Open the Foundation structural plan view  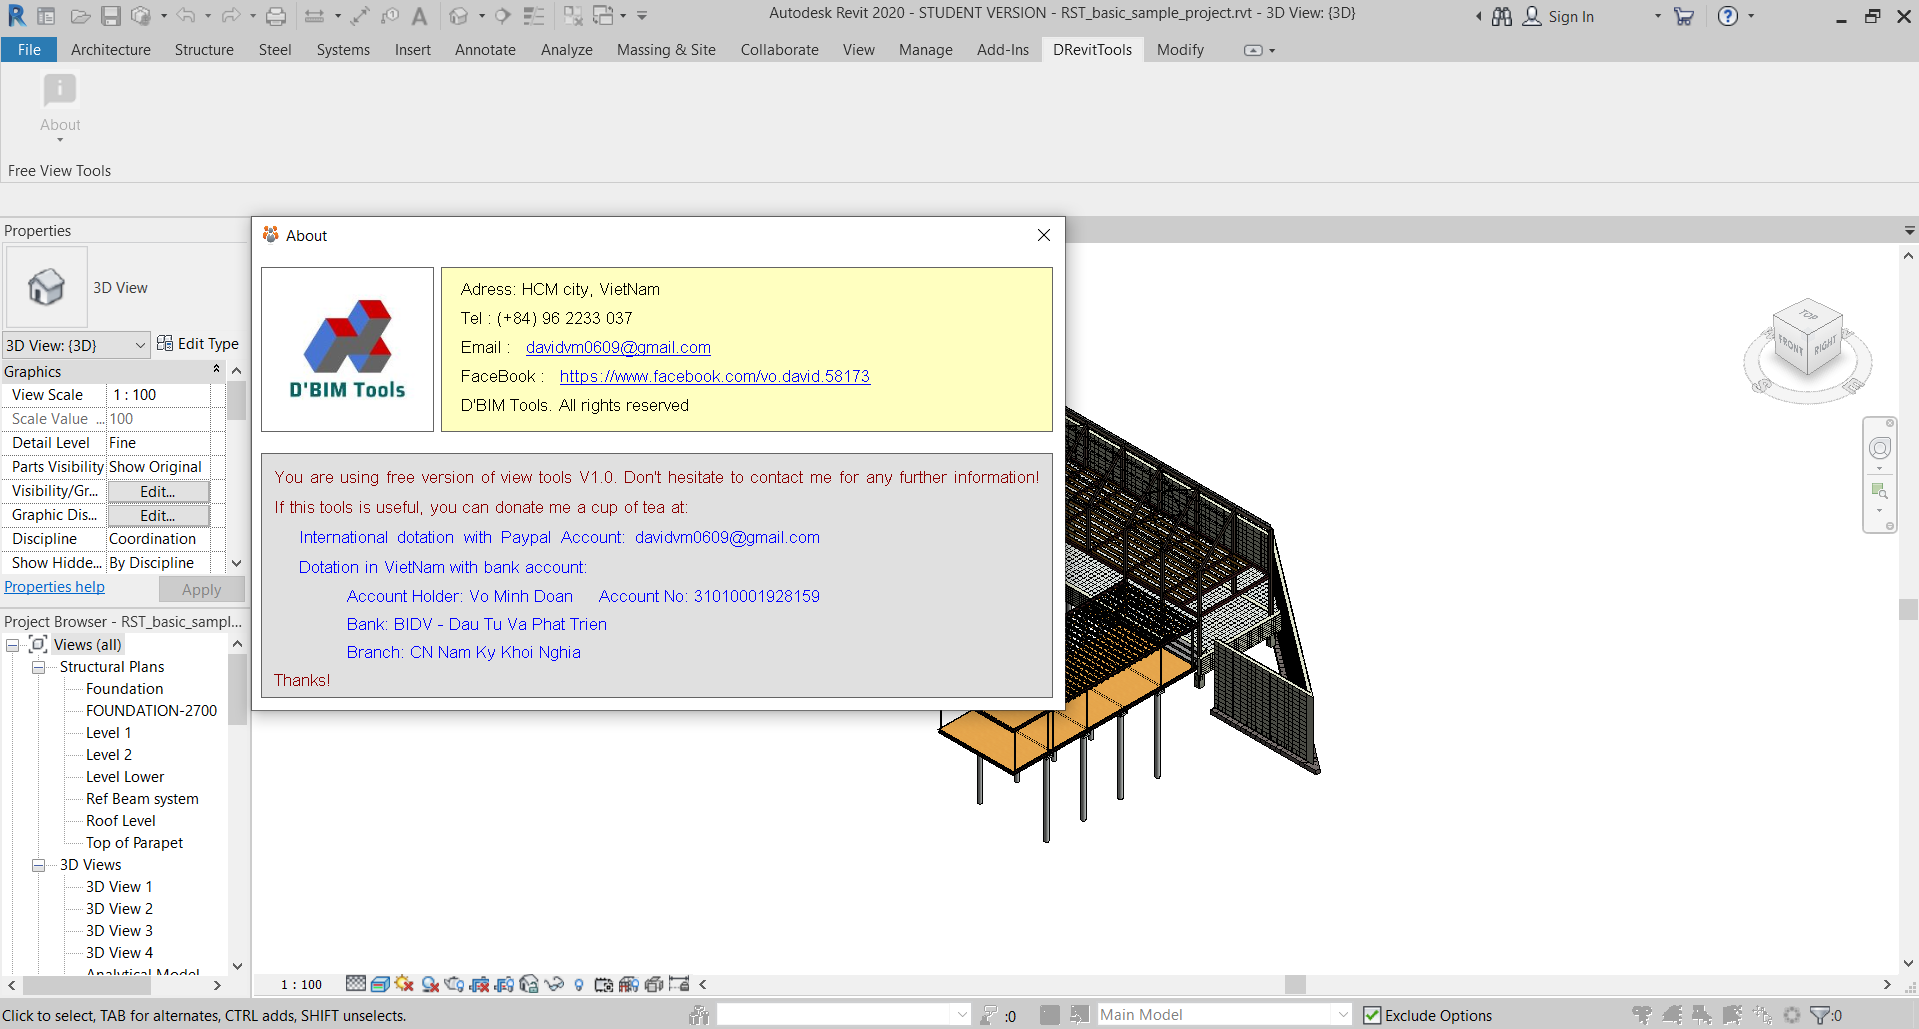tap(124, 689)
